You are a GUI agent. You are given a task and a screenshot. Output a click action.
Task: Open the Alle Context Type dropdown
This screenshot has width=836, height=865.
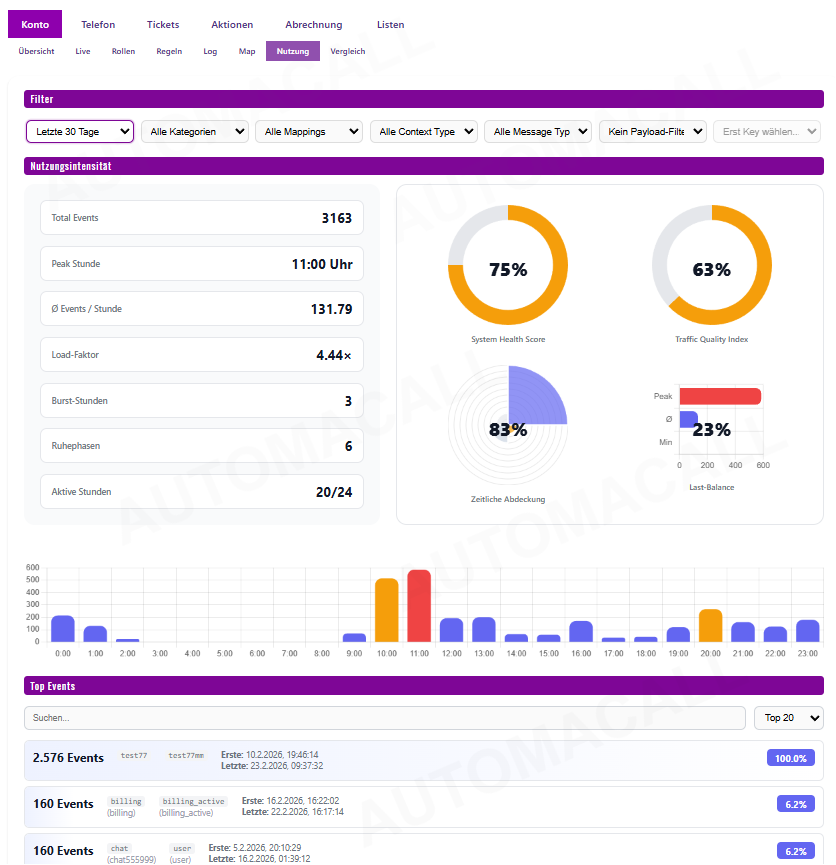[x=424, y=132]
